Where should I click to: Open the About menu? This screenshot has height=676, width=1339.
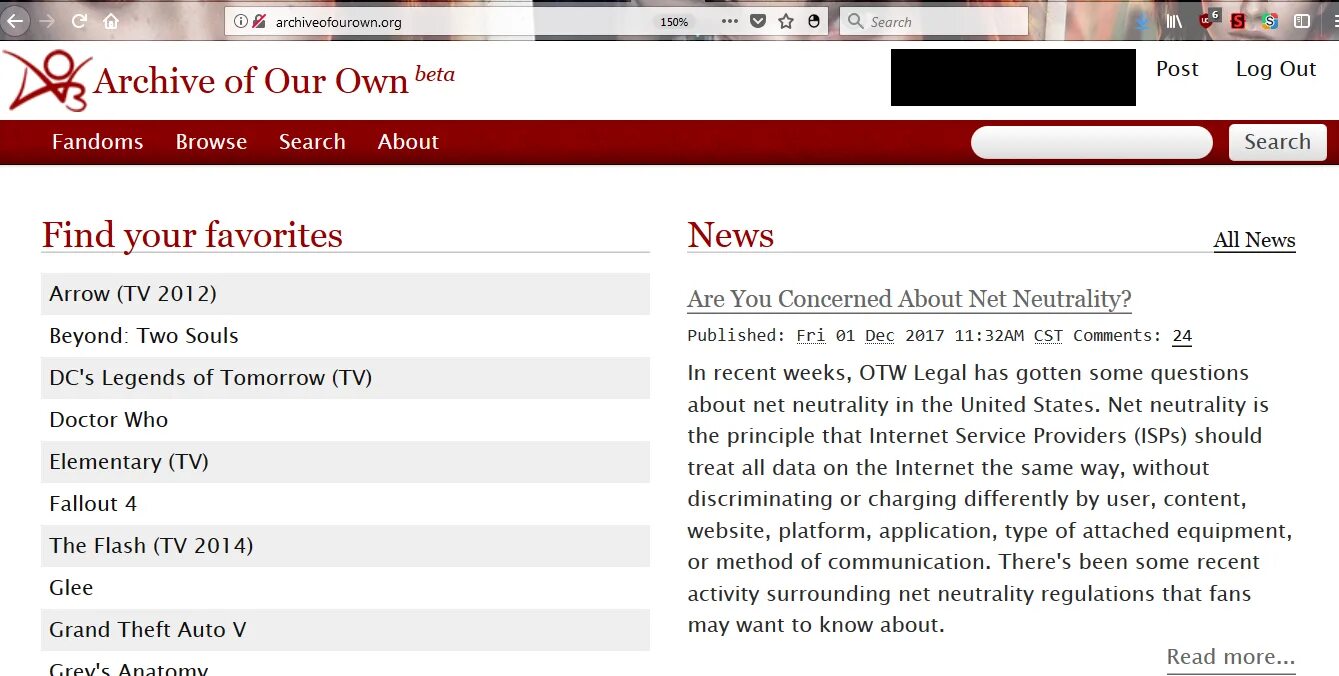[408, 142]
